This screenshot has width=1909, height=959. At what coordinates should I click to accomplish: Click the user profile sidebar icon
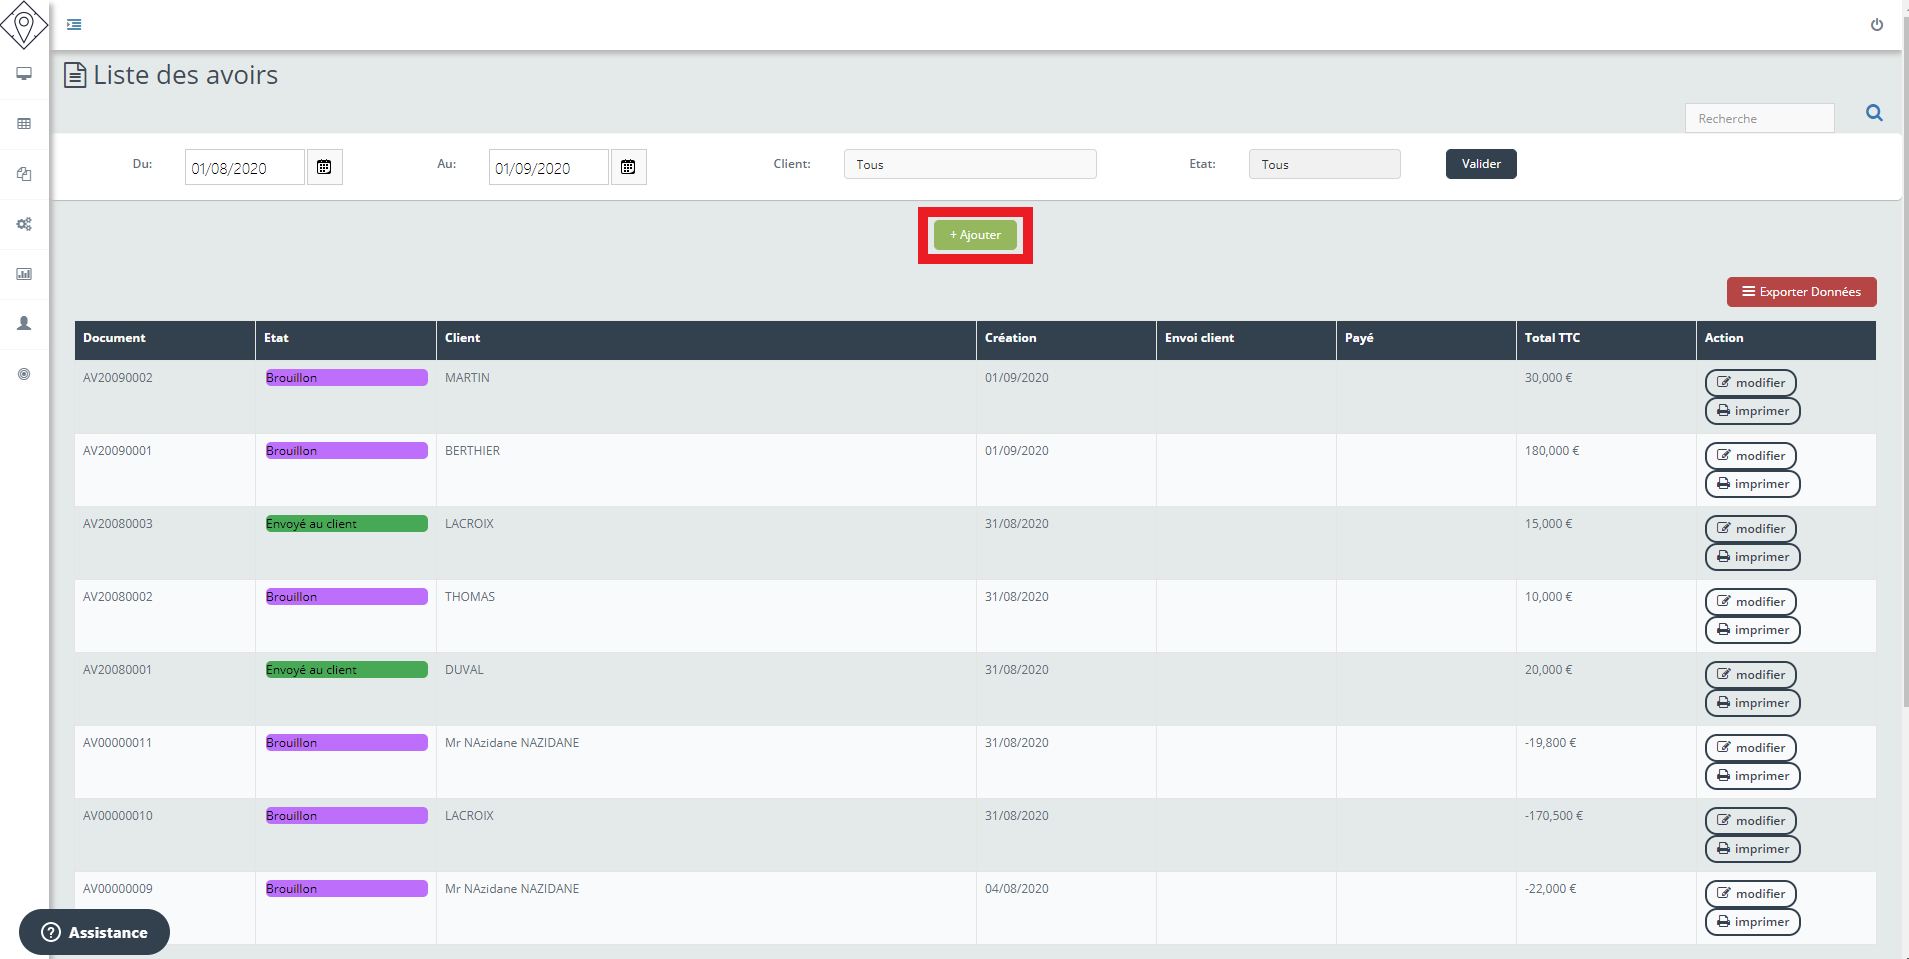click(x=24, y=324)
